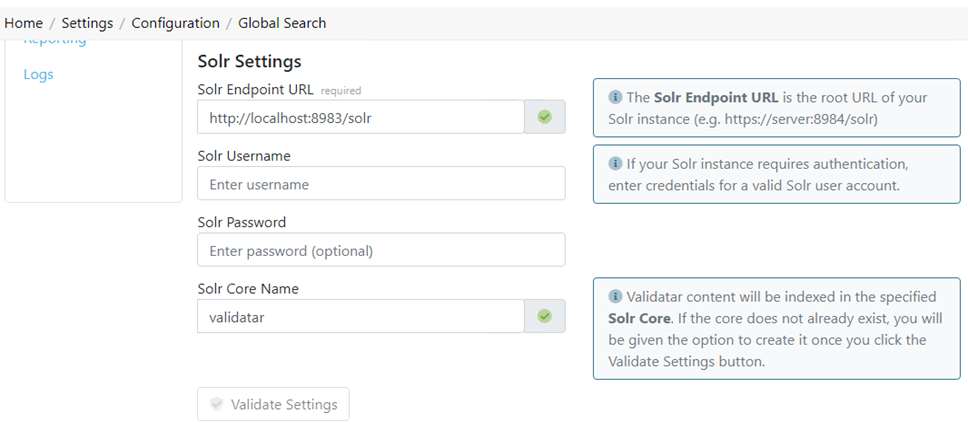Click the Solr Settings heading

249,61
